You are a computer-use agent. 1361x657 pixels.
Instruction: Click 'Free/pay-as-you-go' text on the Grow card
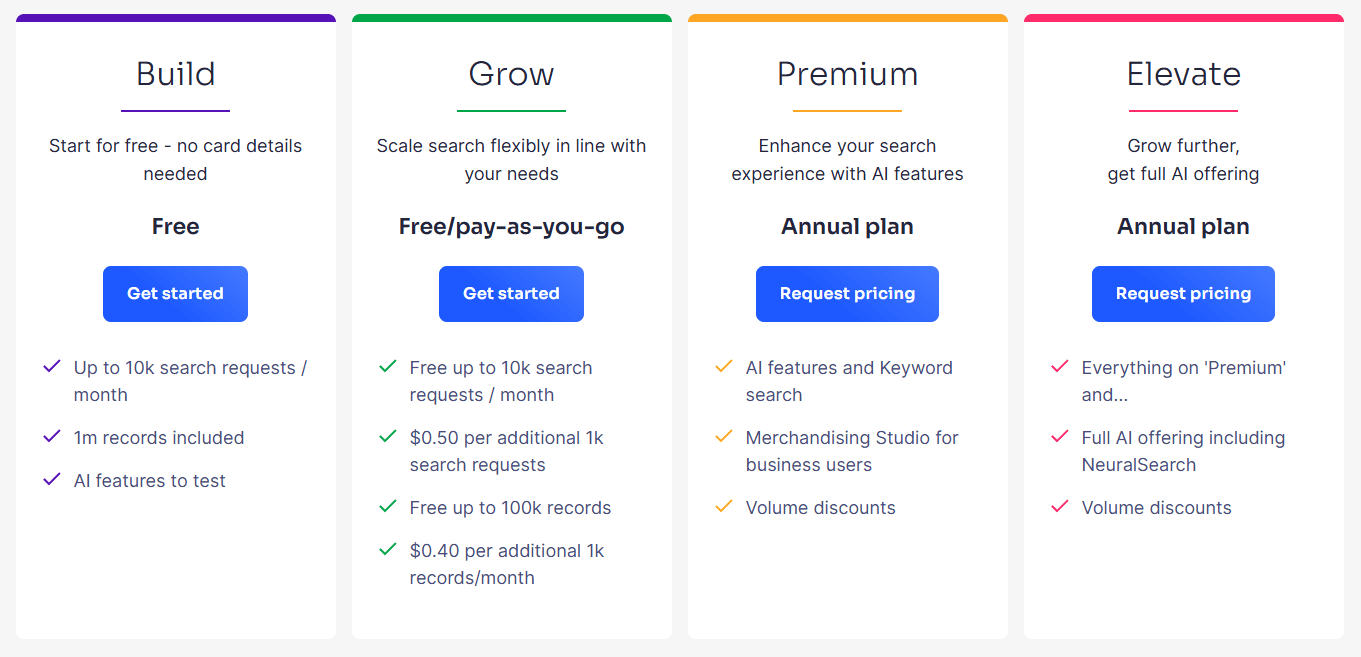[x=511, y=226]
